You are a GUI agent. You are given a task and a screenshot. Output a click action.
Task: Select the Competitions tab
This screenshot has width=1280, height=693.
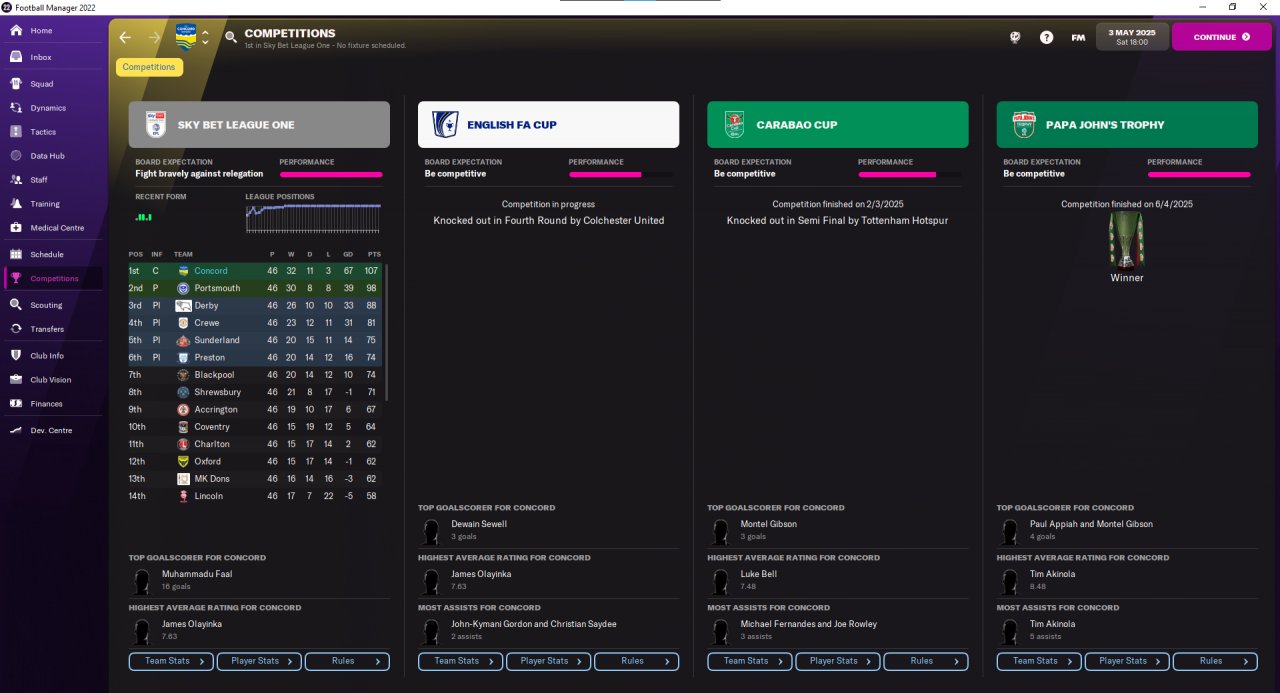149,67
